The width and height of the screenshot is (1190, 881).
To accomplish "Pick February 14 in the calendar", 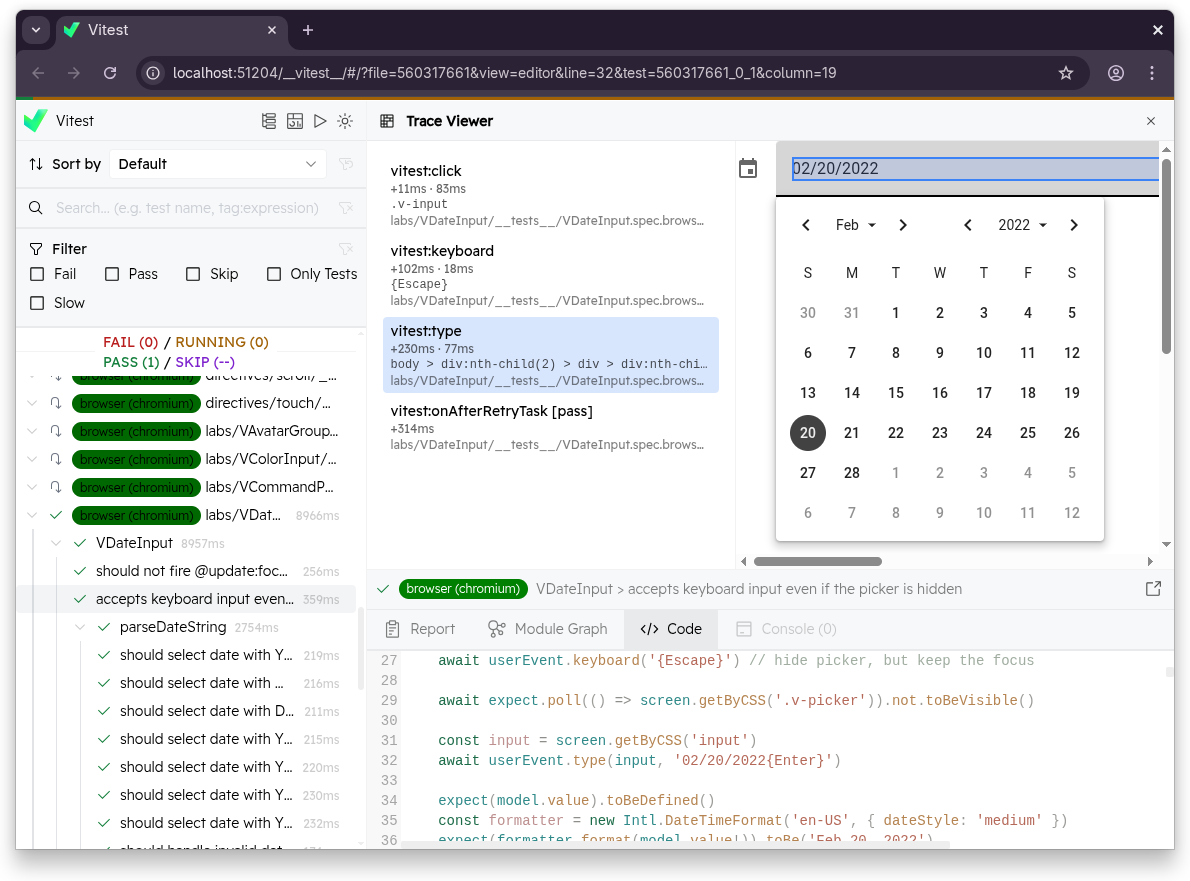I will (852, 393).
